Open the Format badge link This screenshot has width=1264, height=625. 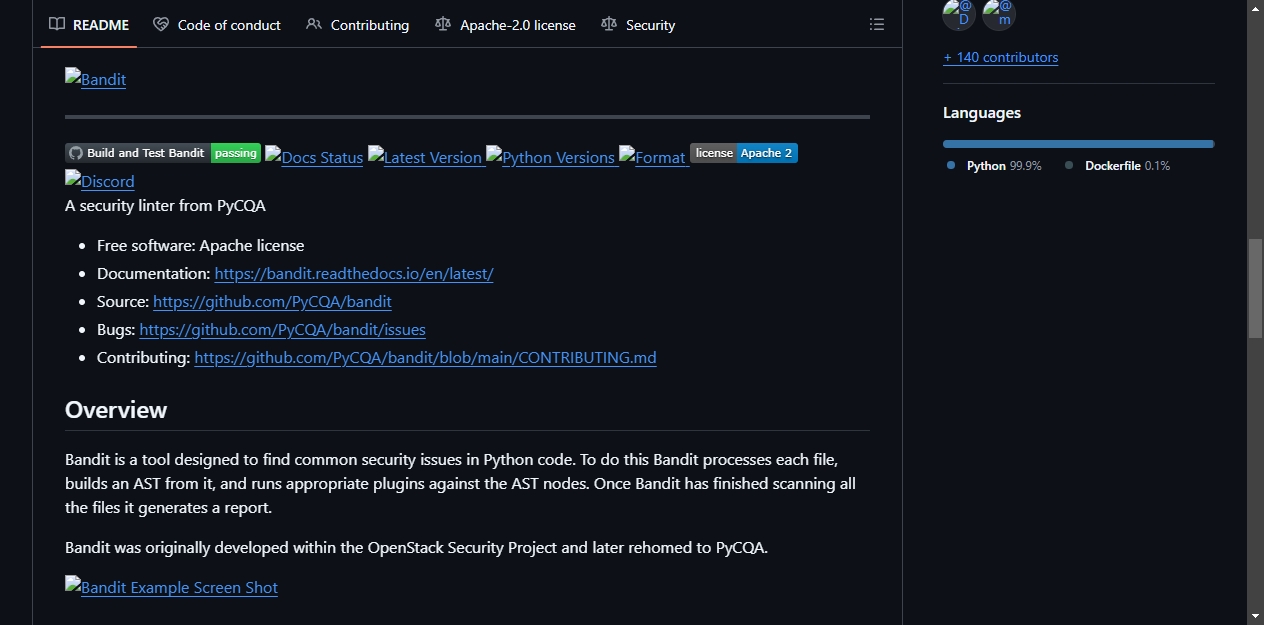(652, 157)
